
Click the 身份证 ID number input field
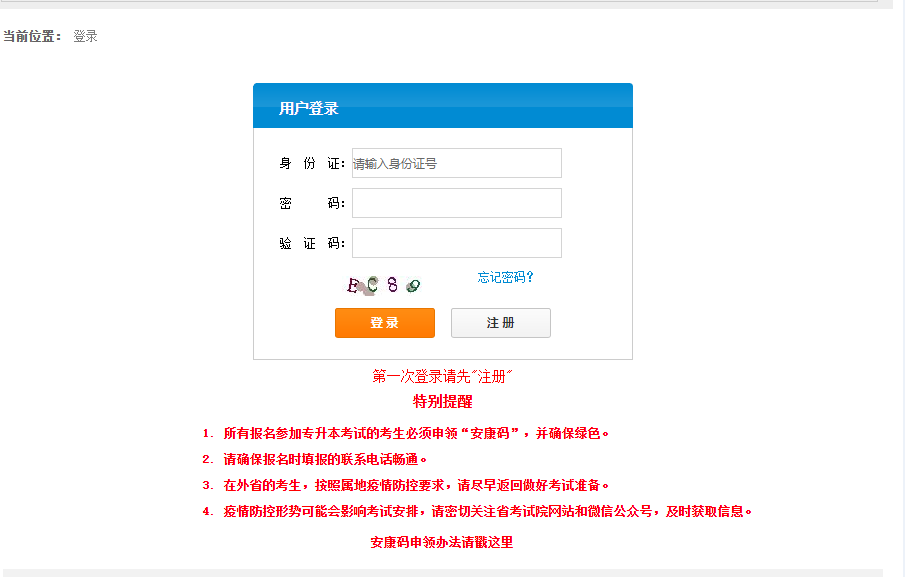pos(456,163)
